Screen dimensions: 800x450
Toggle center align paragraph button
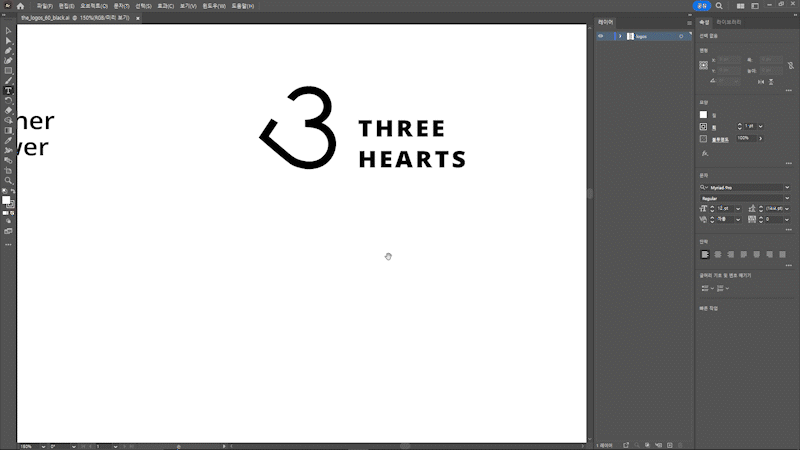pos(718,254)
